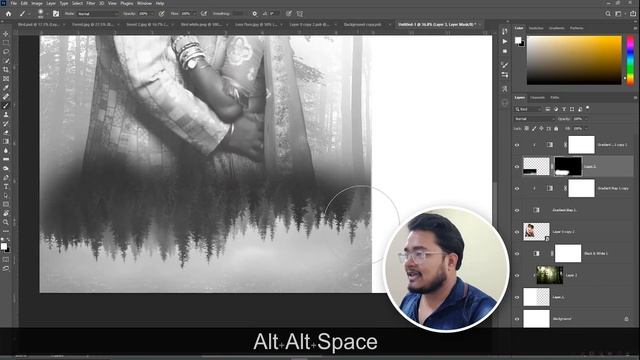Toggle the layer filtering on/off switch
640x360 pixels.
click(588, 108)
